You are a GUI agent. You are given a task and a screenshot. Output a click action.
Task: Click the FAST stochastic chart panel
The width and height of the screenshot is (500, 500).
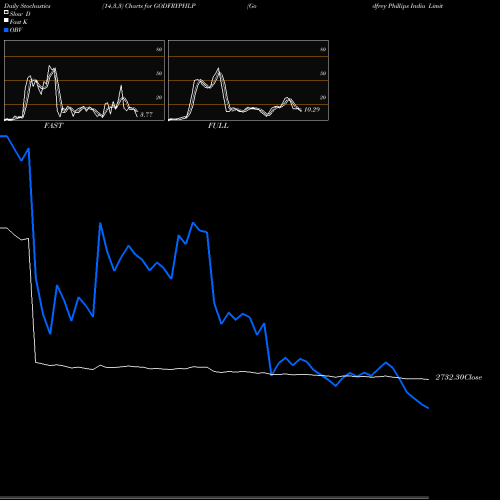[84, 80]
